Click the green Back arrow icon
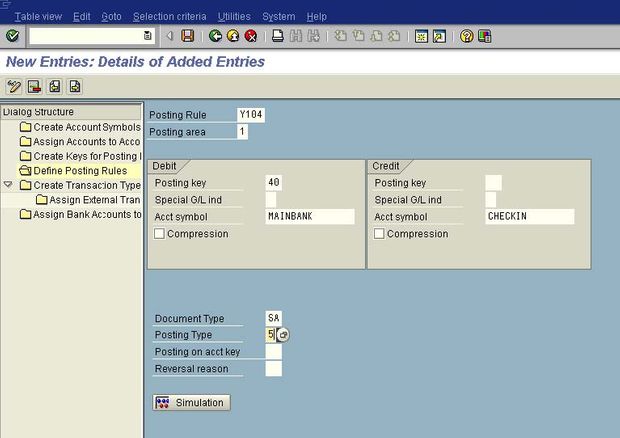The width and height of the screenshot is (620, 438). [215, 36]
